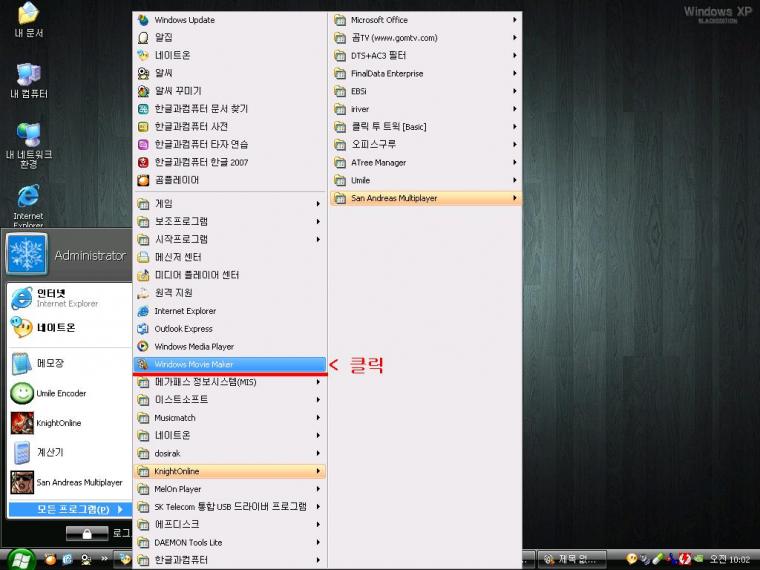Click the taskbar clock 오전 10:02
Viewport: 760px width, 570px height.
coord(729,560)
